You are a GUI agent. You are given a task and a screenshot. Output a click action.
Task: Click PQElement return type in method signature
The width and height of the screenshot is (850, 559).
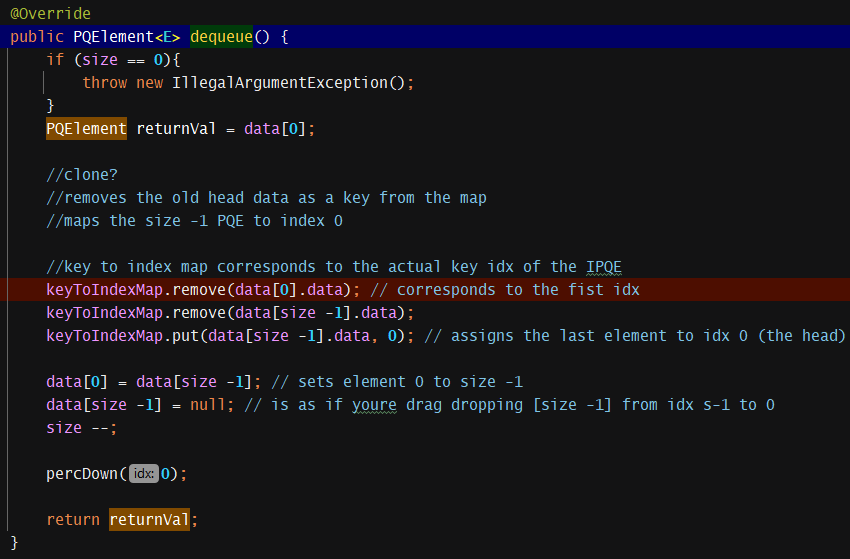coord(109,37)
